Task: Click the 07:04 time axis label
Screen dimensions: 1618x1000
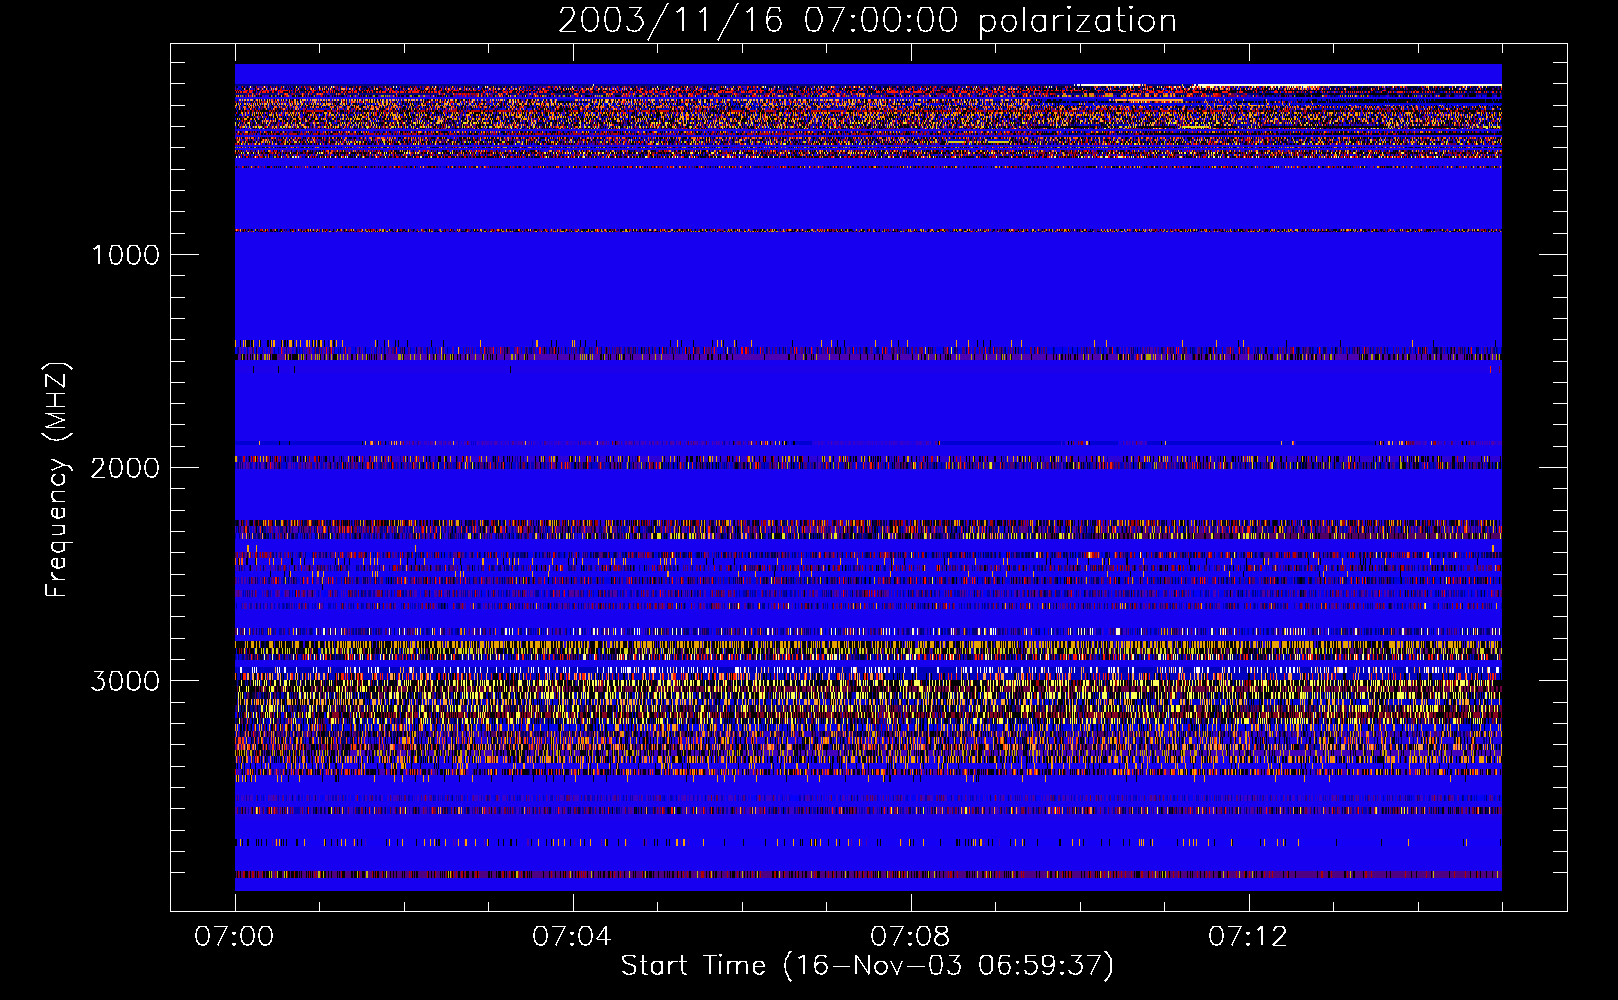Action: [x=572, y=937]
